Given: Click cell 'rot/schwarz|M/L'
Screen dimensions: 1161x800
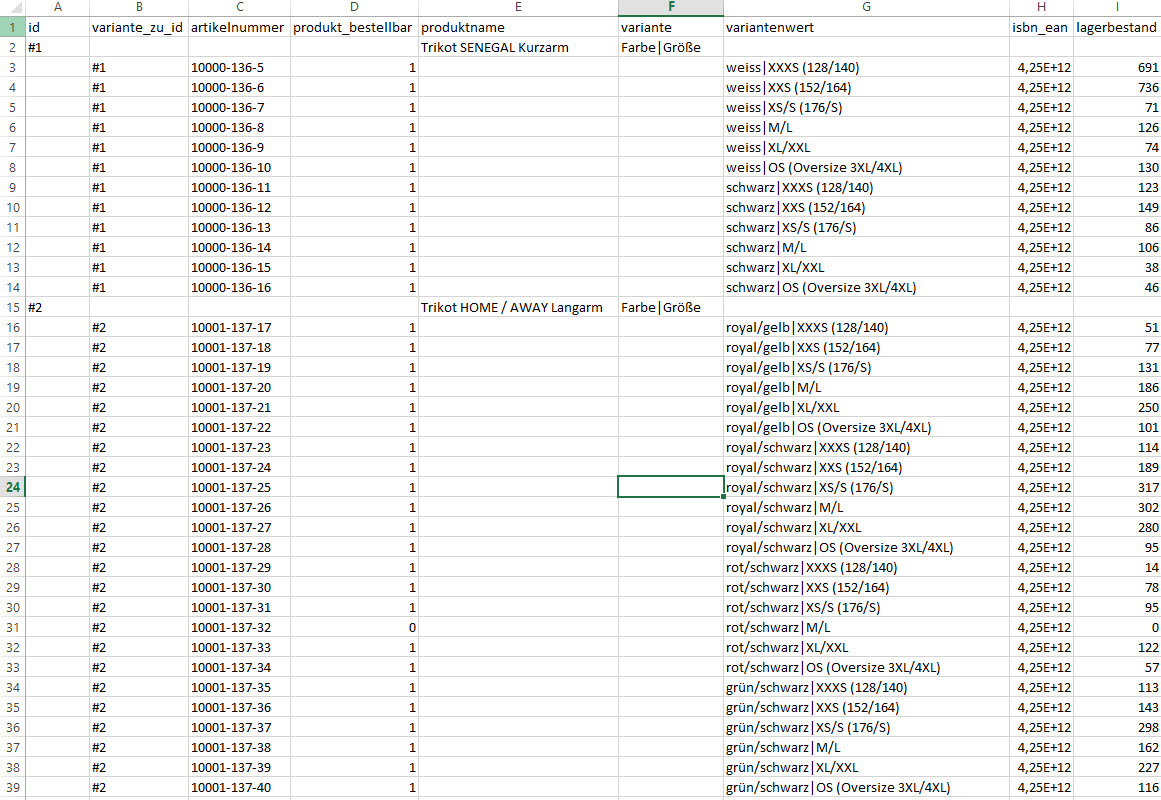Looking at the screenshot, I should (x=866, y=627).
